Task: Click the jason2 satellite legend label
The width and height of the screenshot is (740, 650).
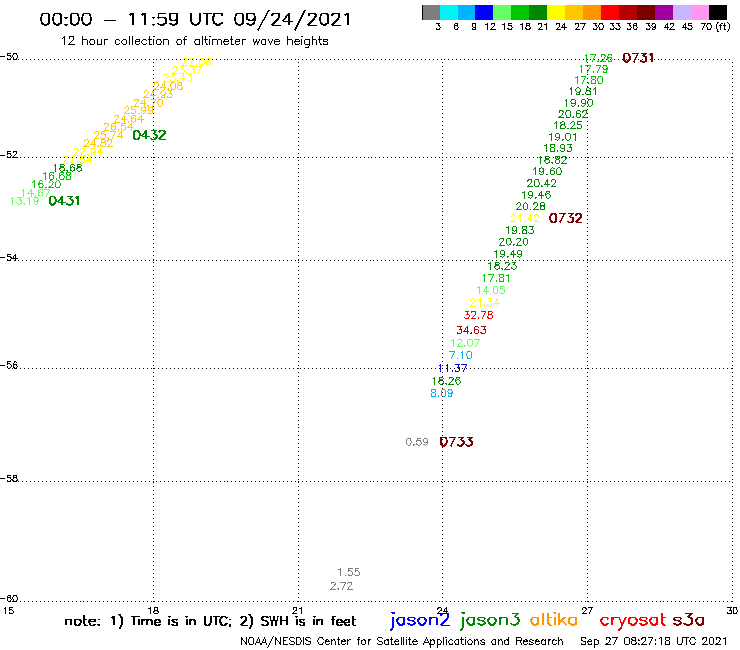Action: coord(420,621)
